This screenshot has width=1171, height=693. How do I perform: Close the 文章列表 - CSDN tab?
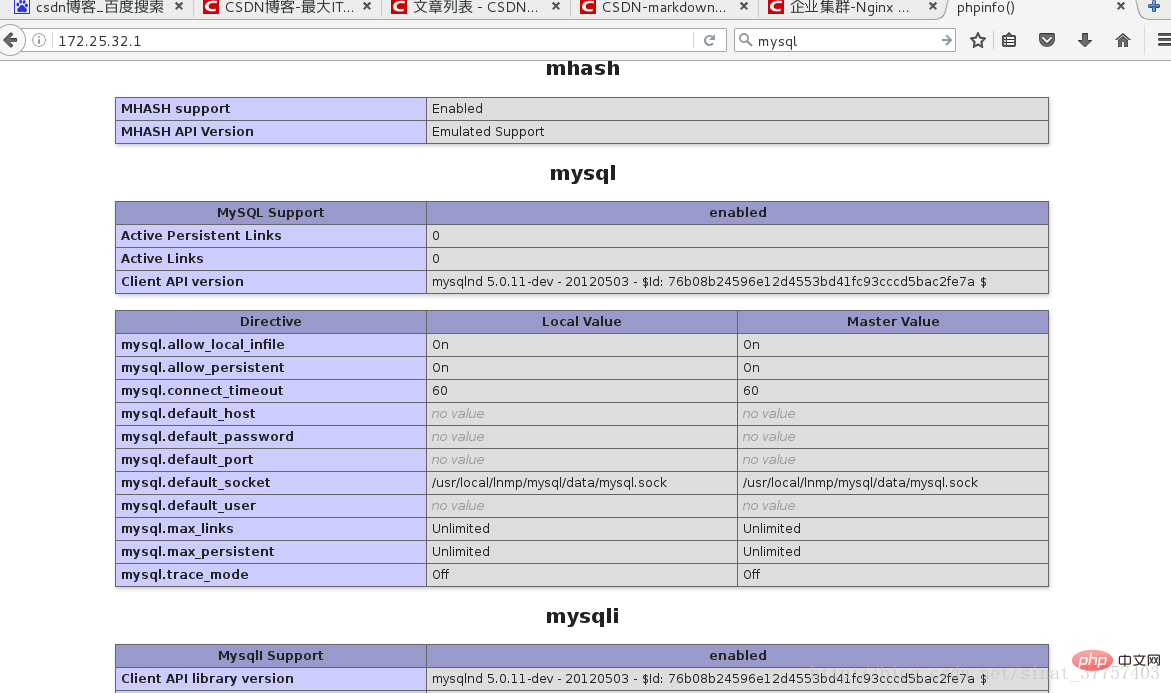point(556,7)
